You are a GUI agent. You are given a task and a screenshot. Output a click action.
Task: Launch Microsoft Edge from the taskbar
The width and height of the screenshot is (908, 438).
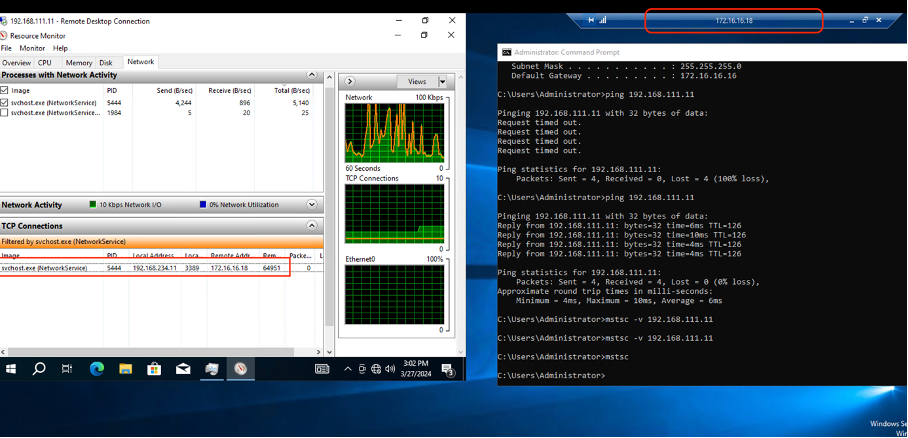pos(97,368)
